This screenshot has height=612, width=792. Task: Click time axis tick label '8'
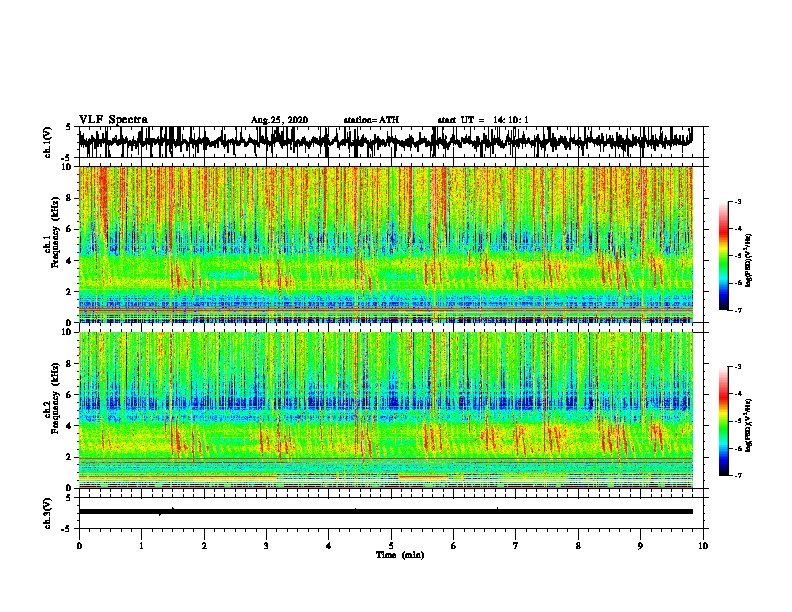tap(578, 546)
